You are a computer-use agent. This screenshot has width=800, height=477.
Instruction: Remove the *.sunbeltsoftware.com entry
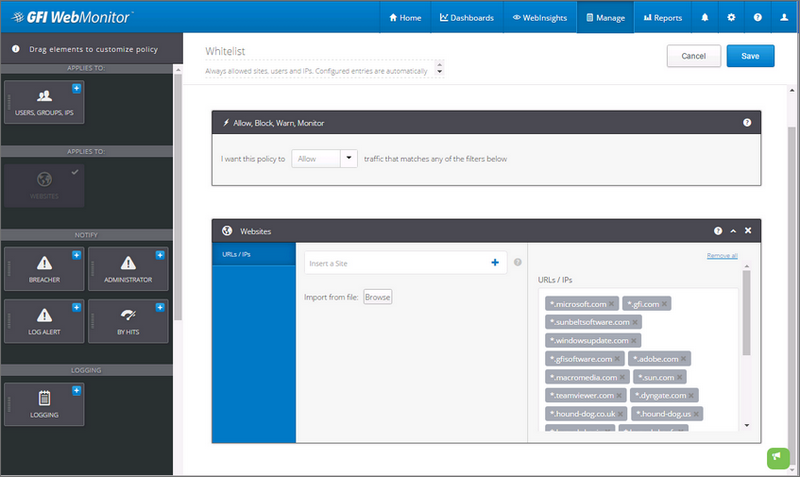click(x=635, y=322)
